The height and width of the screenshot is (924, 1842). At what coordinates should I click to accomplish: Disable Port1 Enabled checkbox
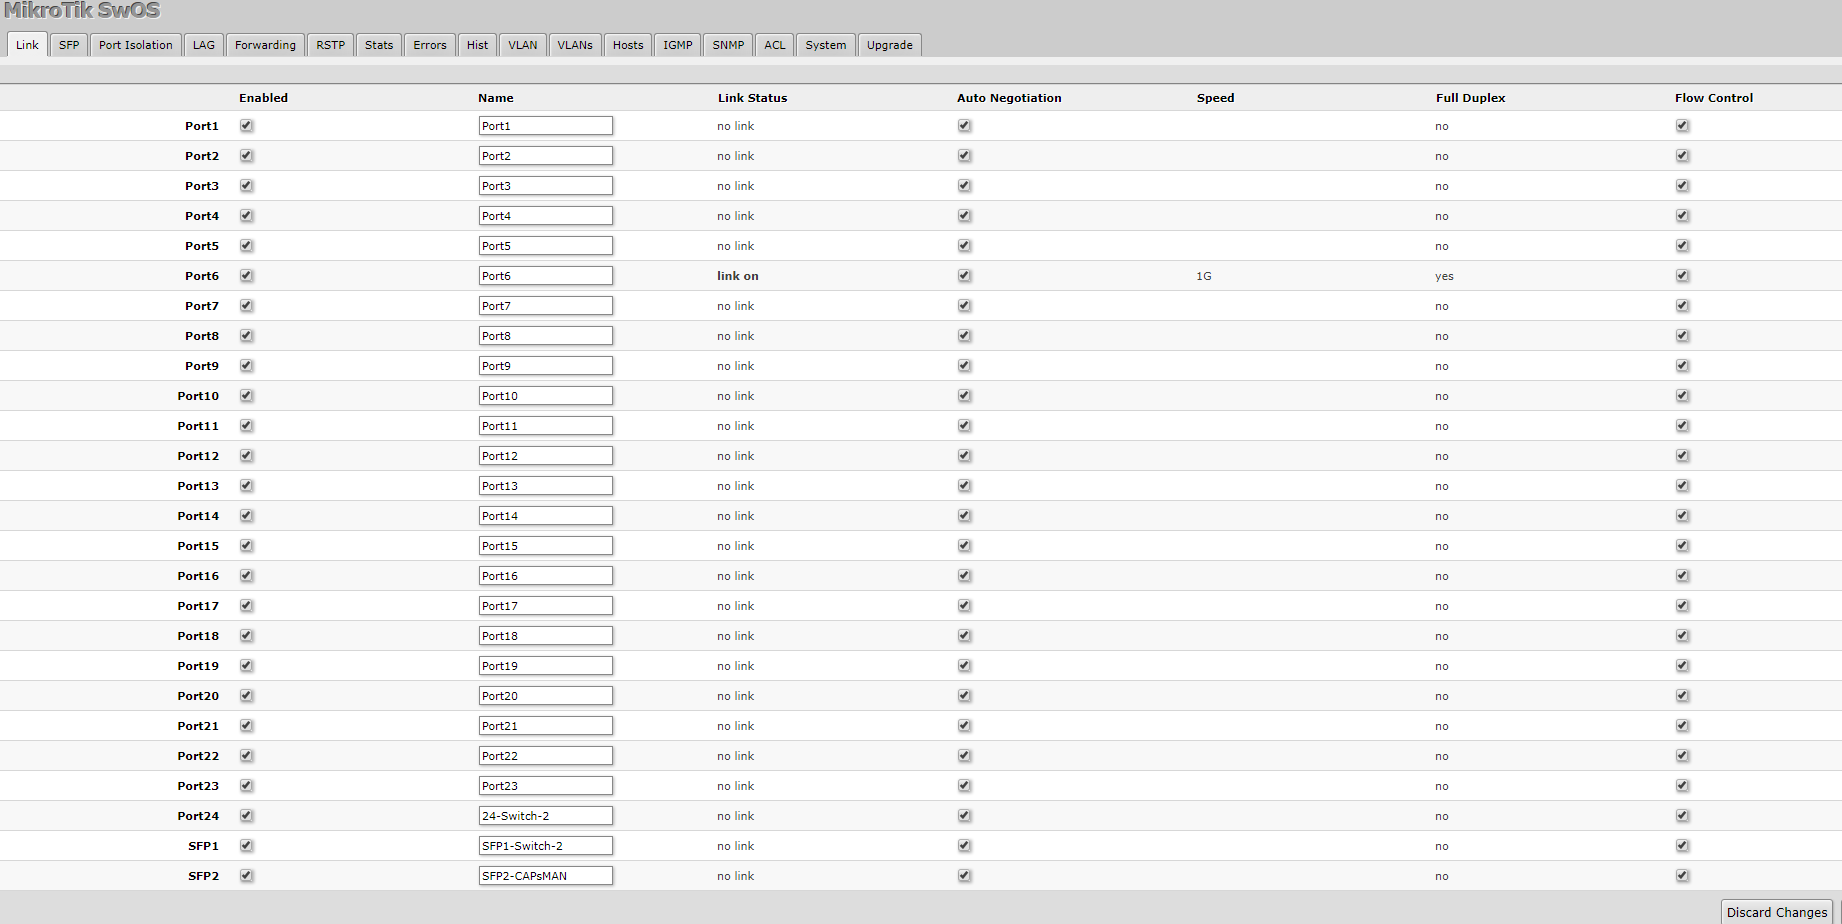pos(247,126)
